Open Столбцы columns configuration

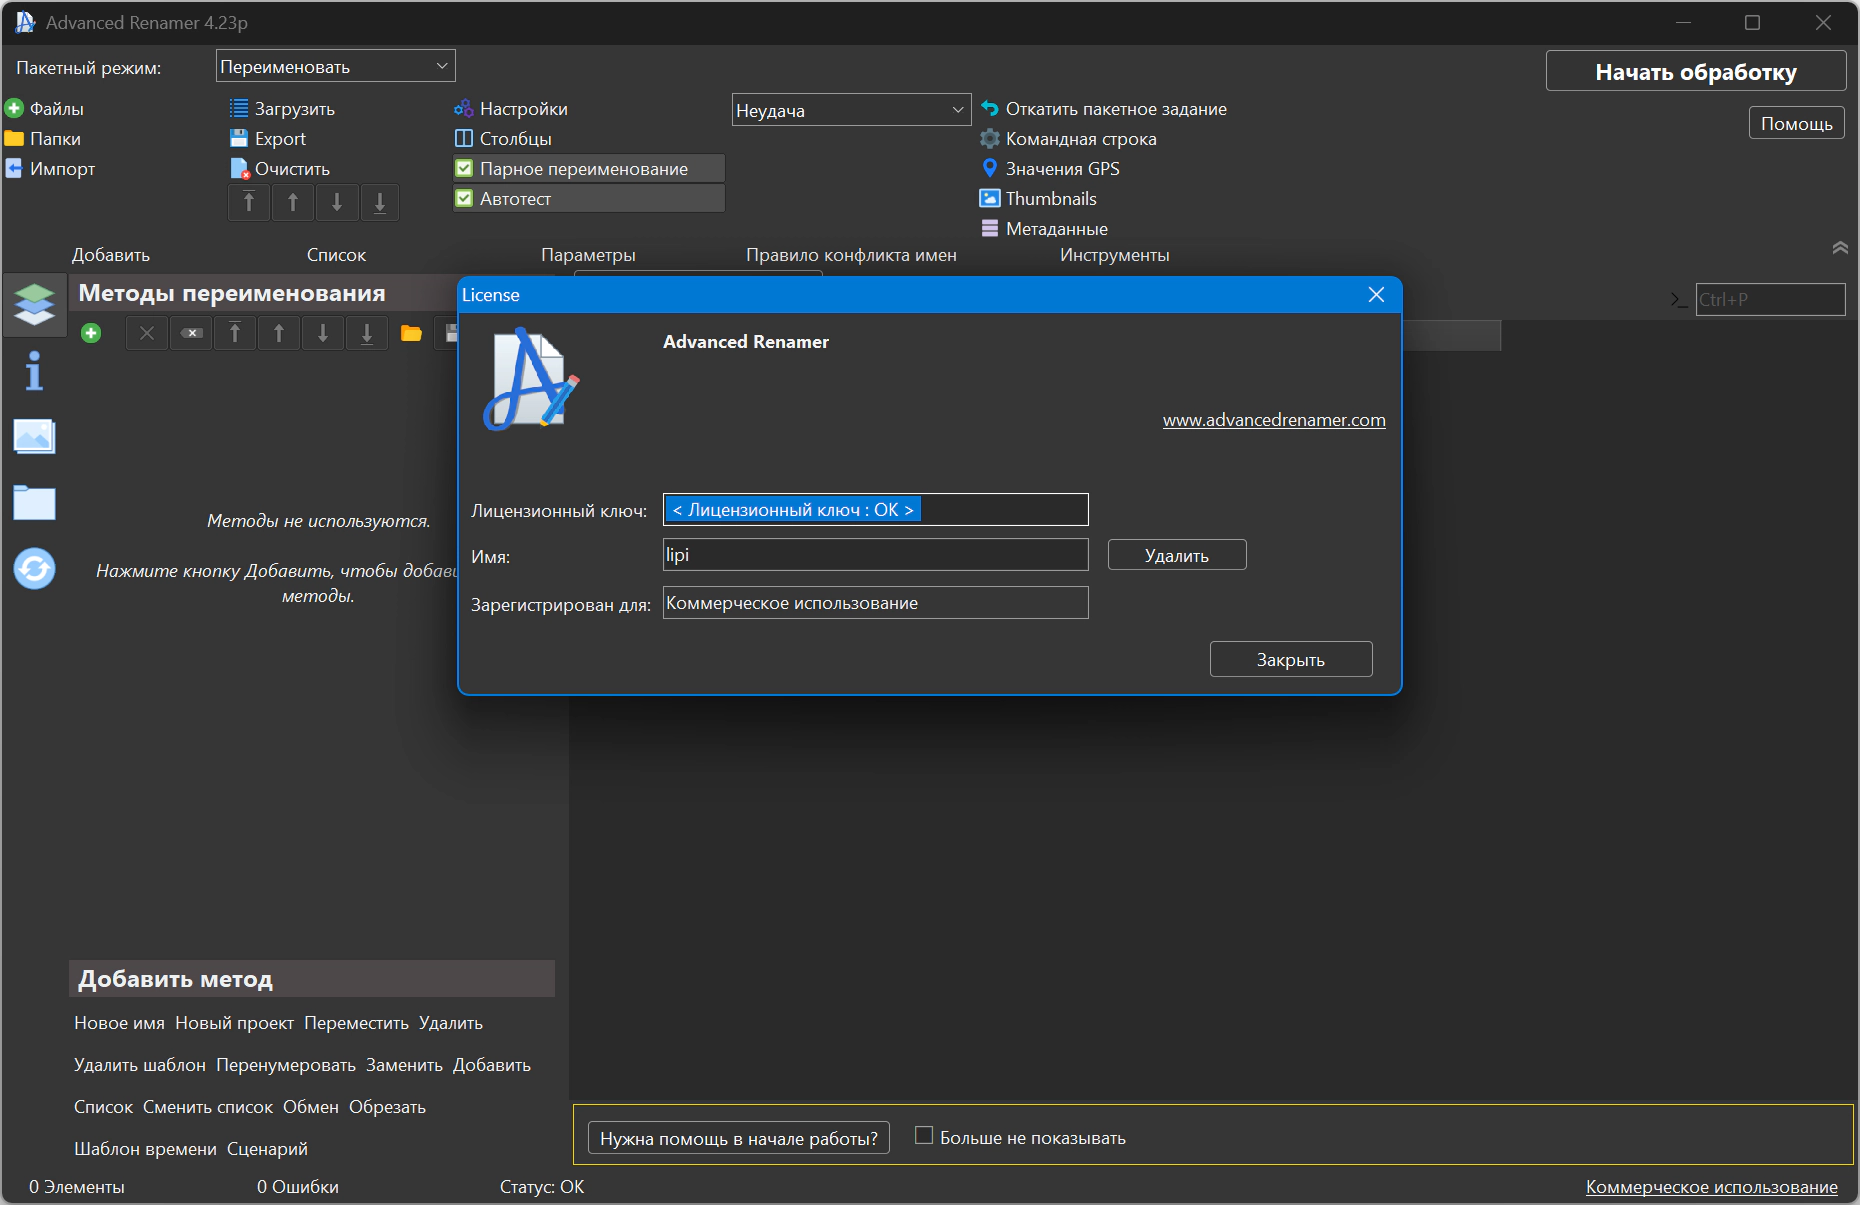pos(503,139)
